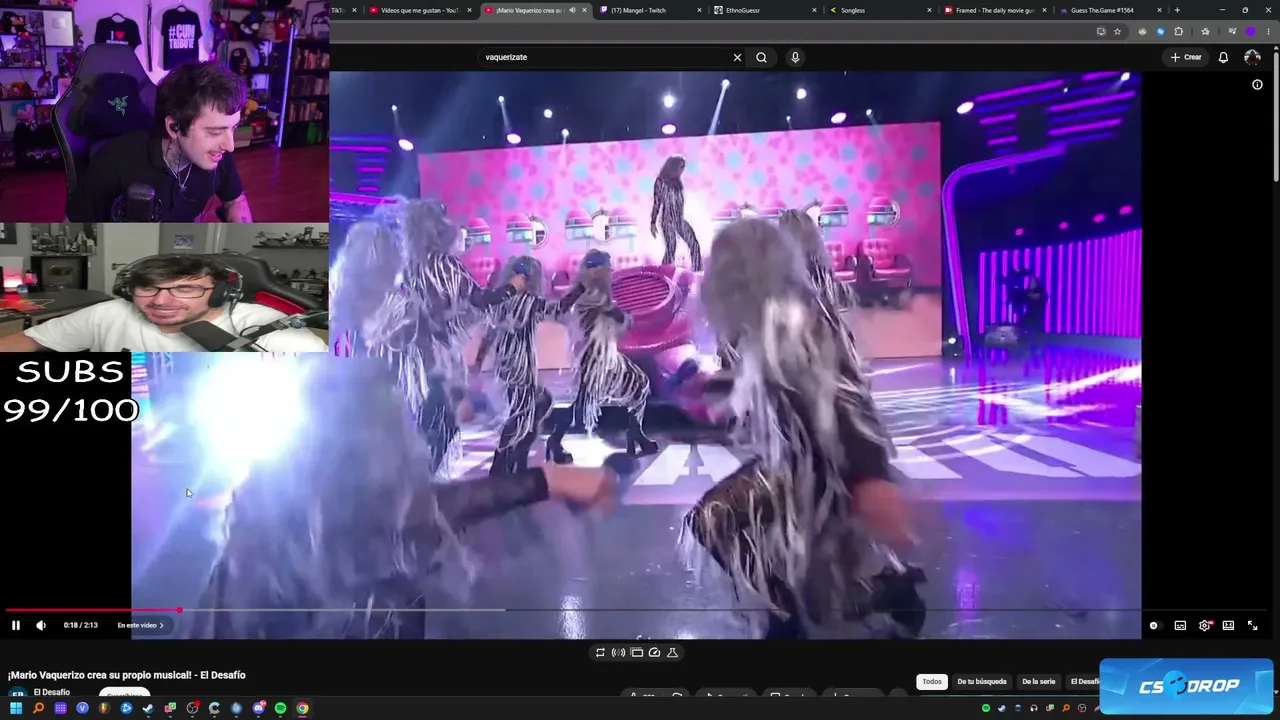Mute the video with the speaker icon

click(41, 625)
